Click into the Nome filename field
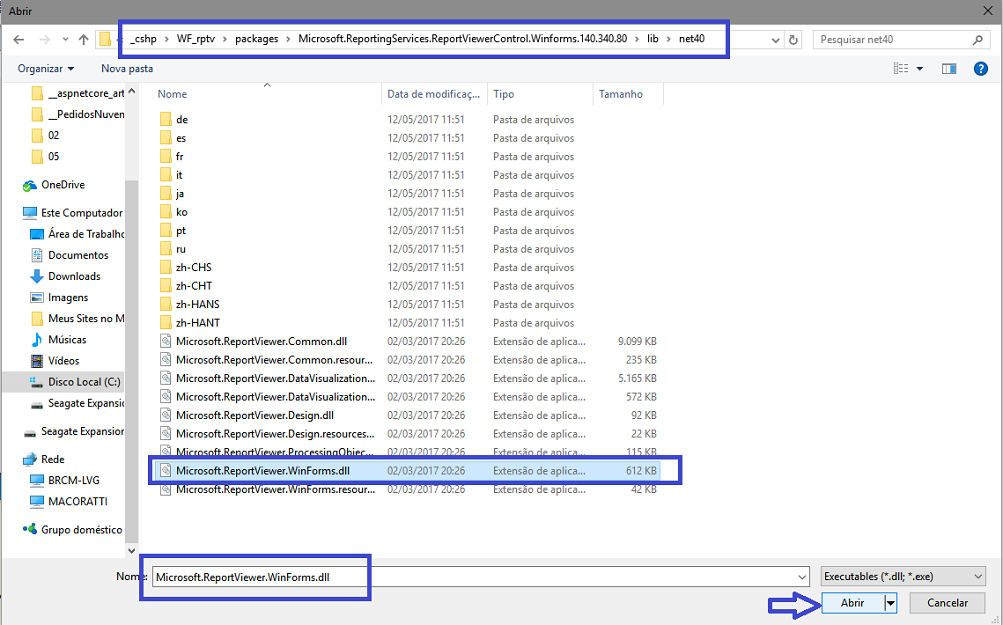1003x625 pixels. [x=473, y=577]
